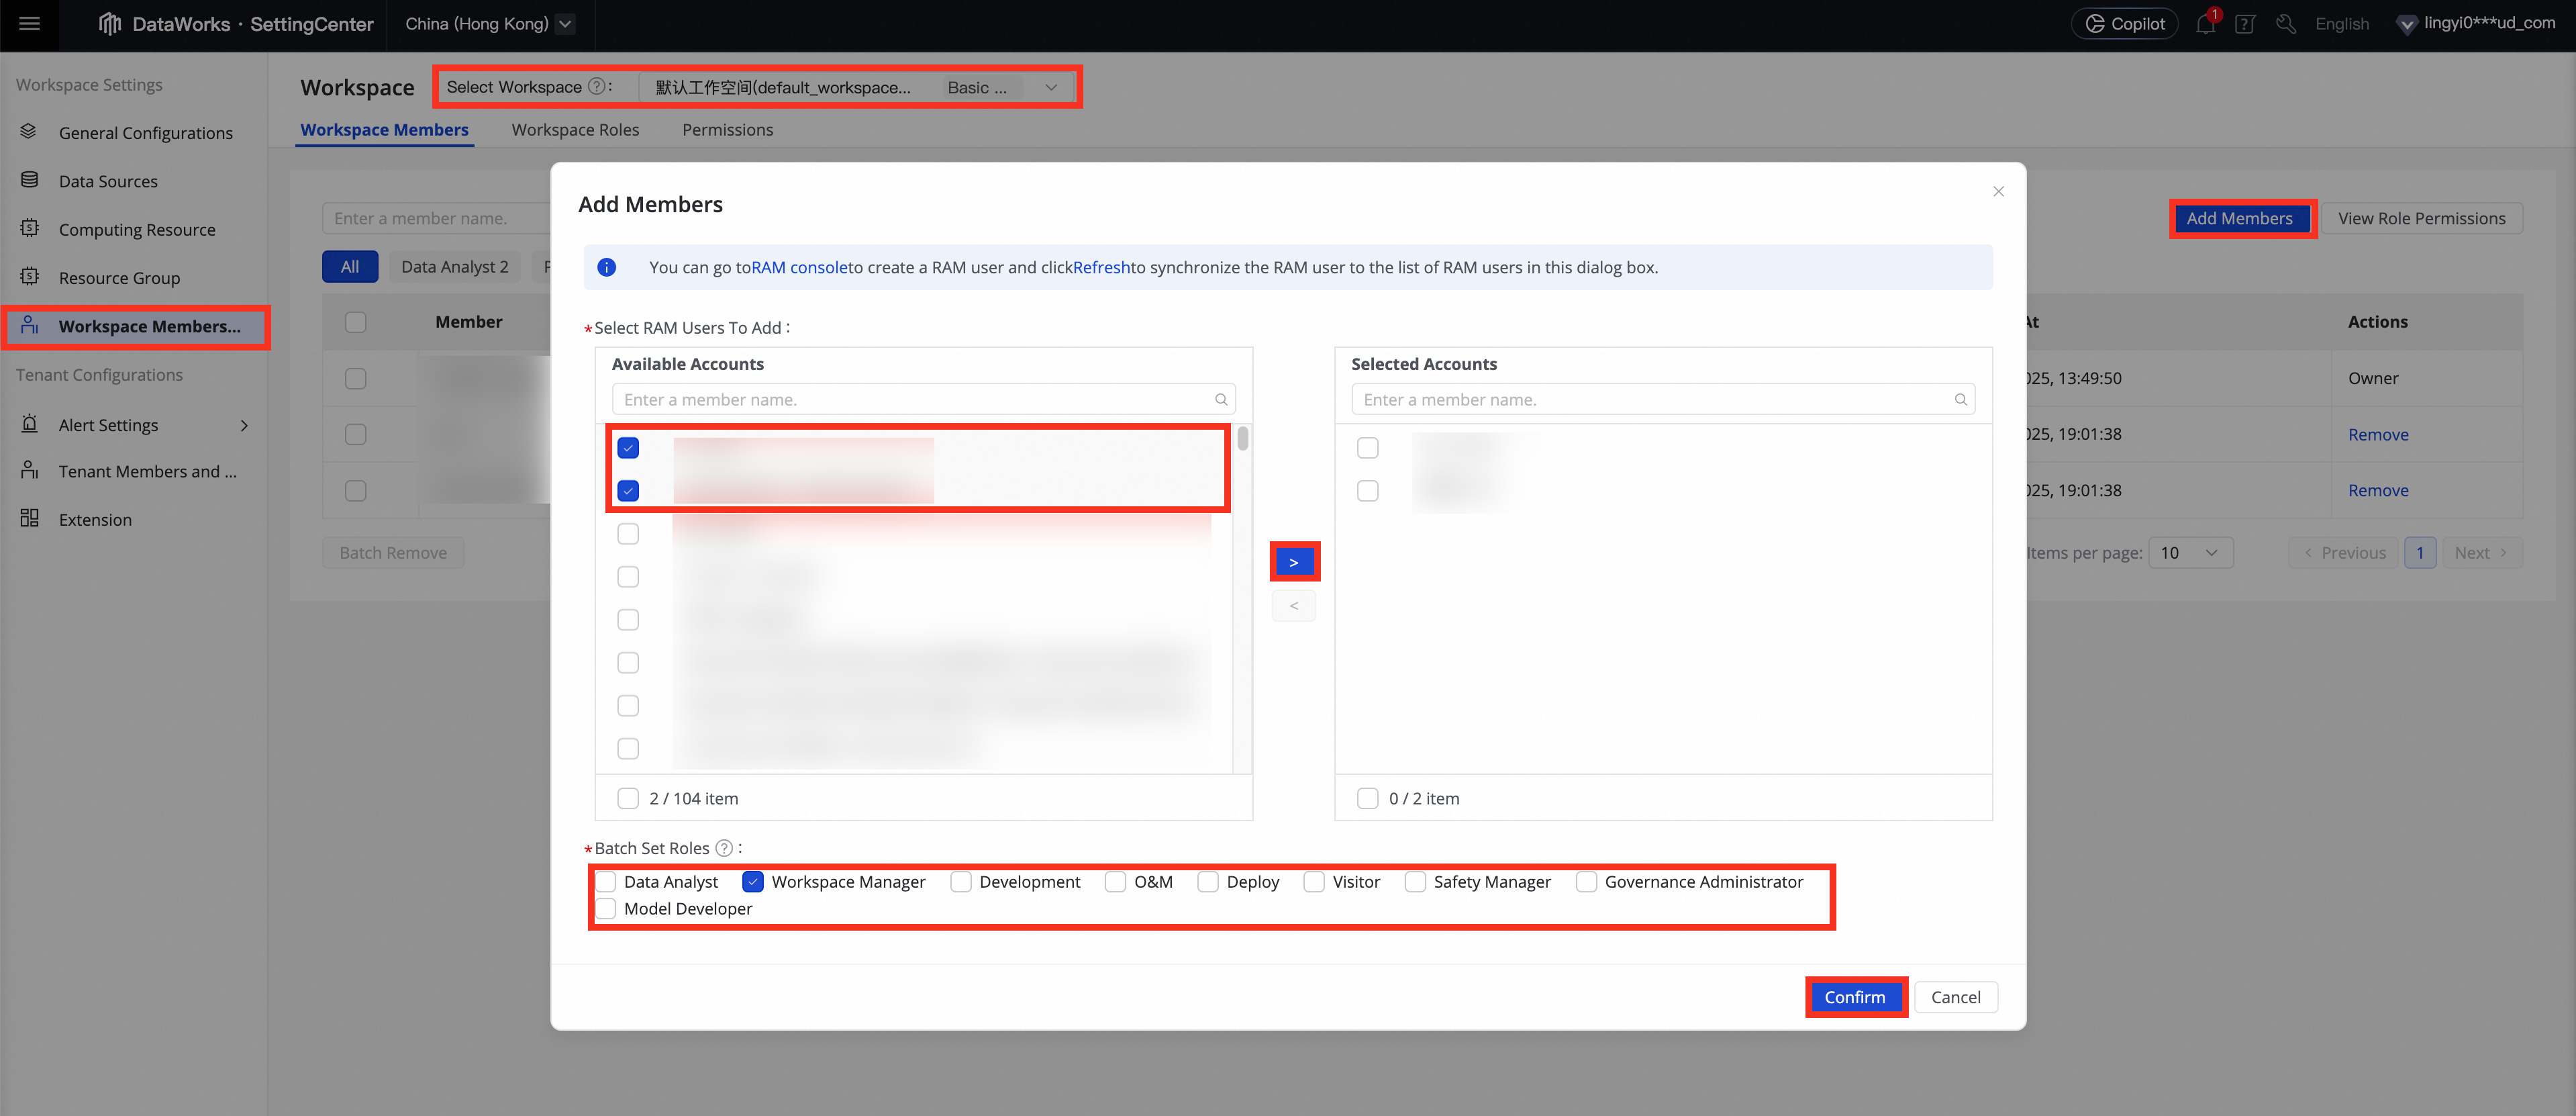Expand the Select Workspace dropdown

coord(1050,87)
